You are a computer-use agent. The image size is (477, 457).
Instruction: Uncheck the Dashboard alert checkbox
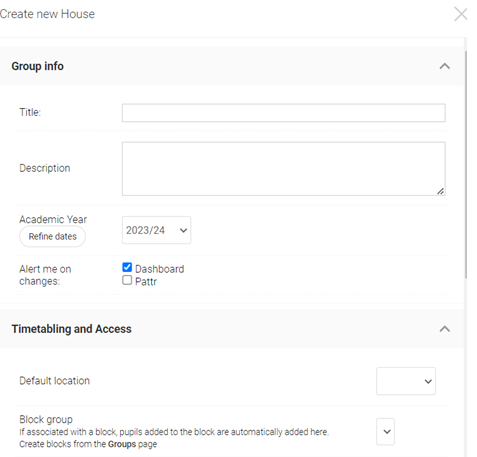(127, 267)
